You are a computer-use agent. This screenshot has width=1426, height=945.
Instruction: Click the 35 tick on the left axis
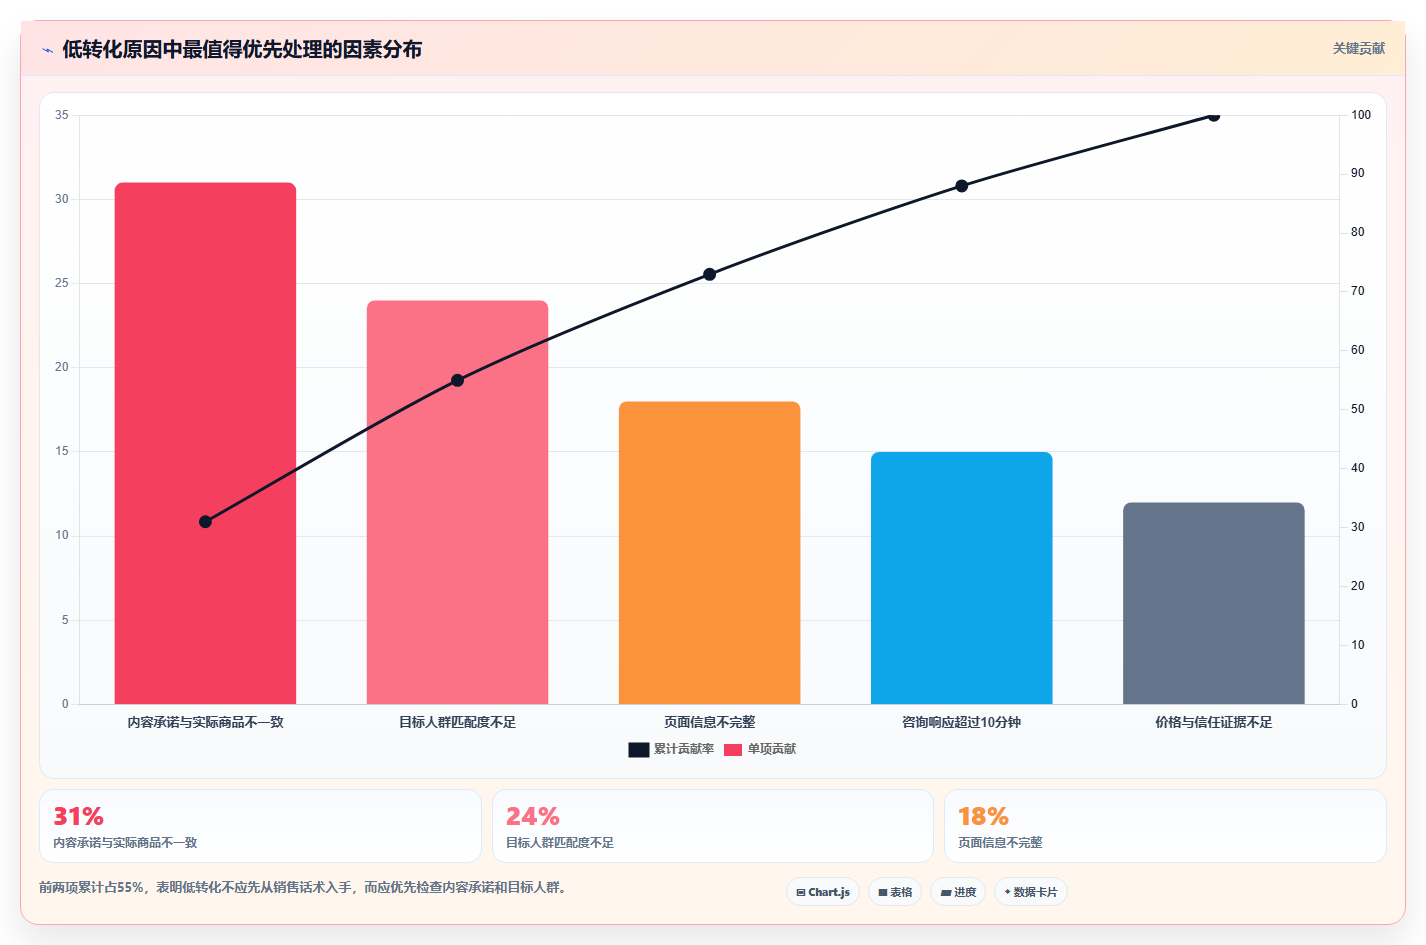pyautogui.click(x=62, y=115)
